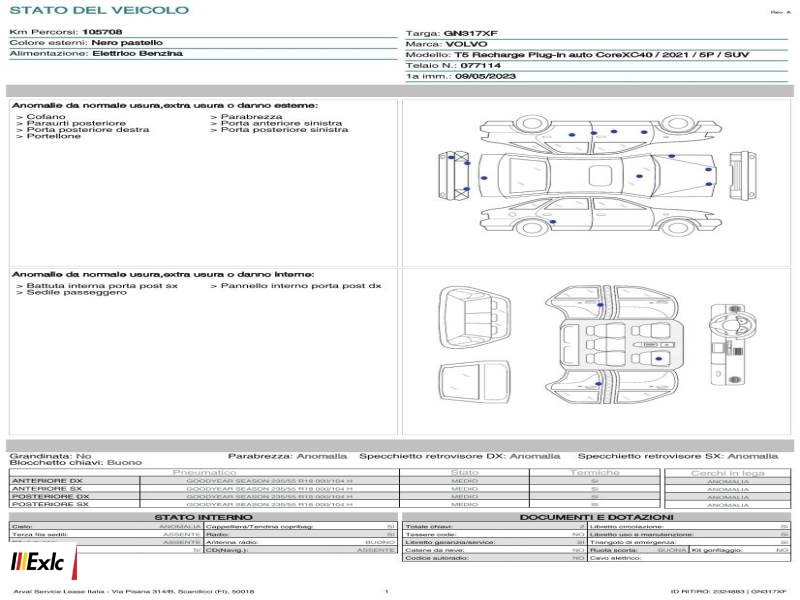Click the 'Catene da neve:' row

click(x=494, y=550)
